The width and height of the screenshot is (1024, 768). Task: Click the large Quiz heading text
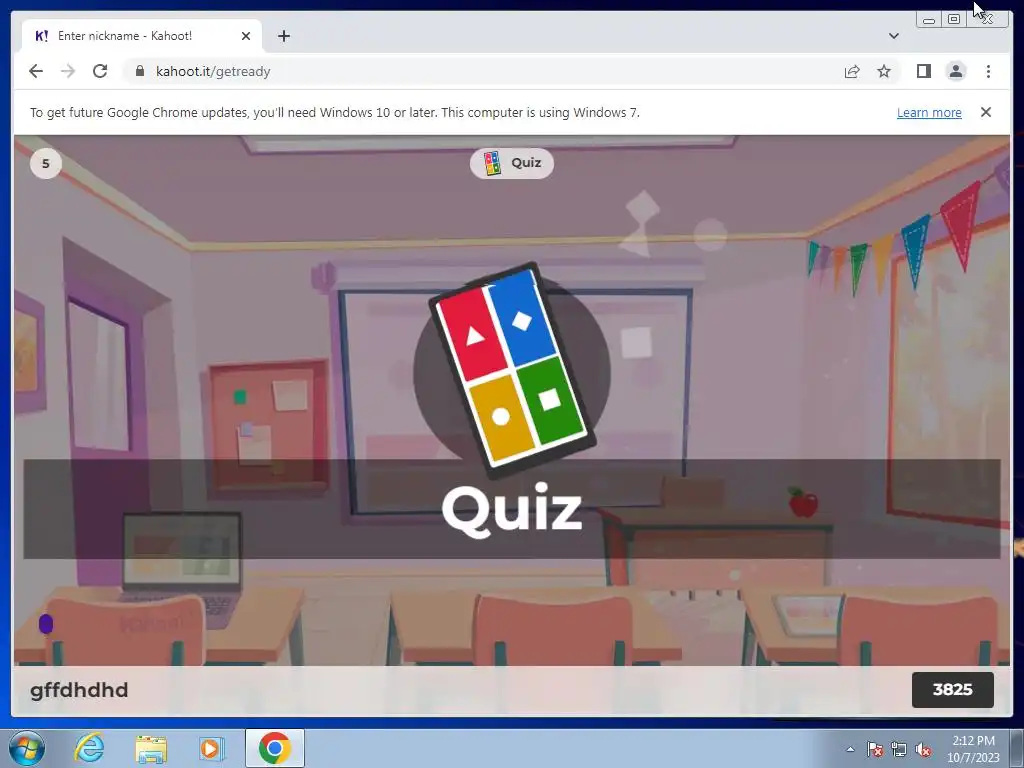tap(511, 511)
